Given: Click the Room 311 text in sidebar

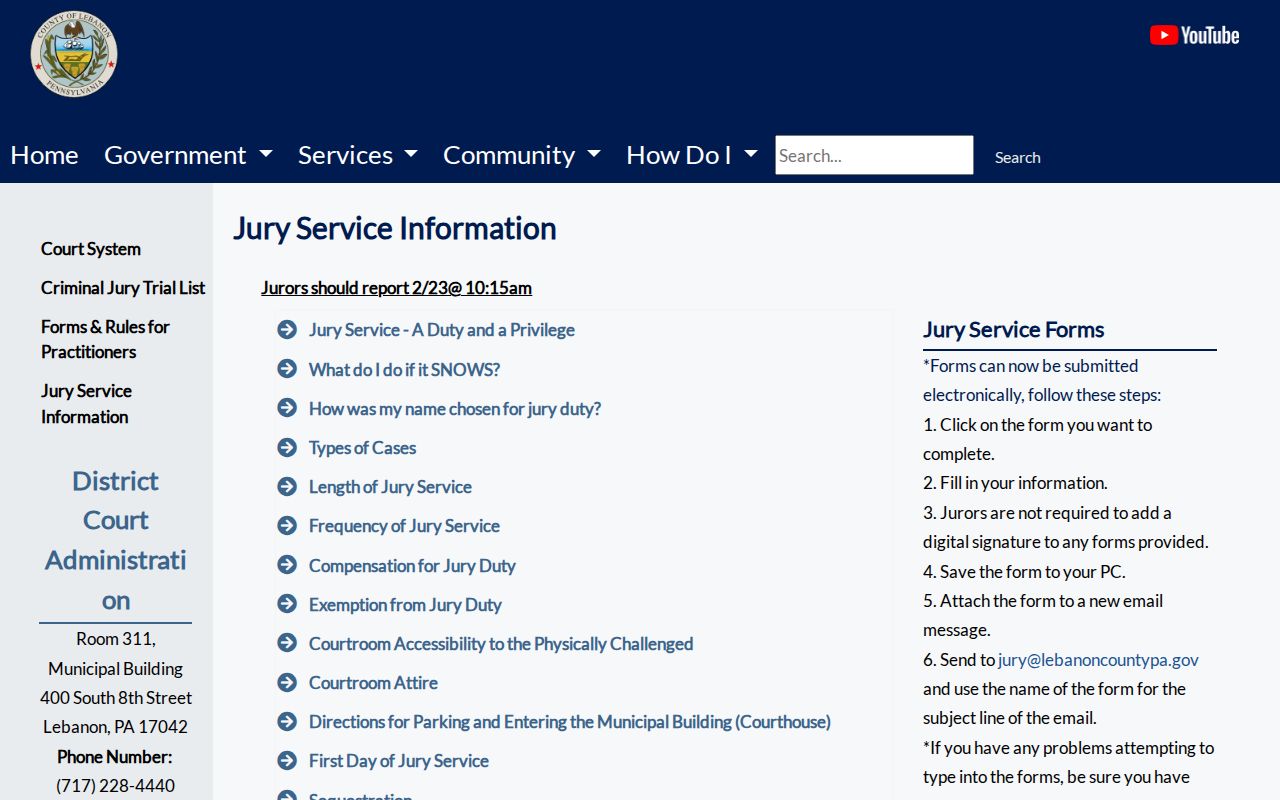Looking at the screenshot, I should (115, 639).
